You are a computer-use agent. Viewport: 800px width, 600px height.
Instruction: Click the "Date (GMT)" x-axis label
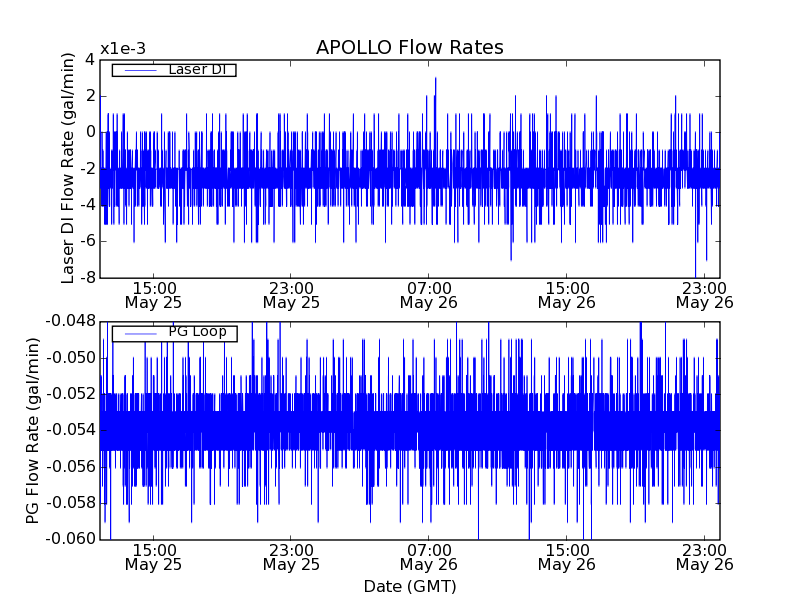[409, 586]
